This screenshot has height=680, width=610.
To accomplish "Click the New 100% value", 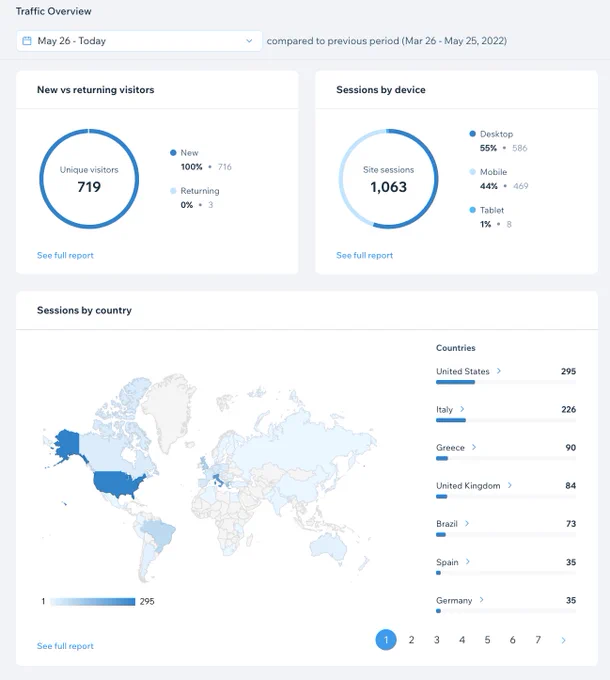I will [191, 167].
